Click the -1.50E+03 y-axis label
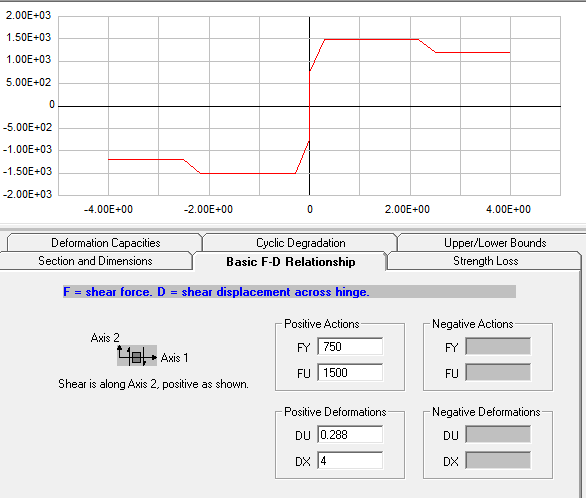This screenshot has width=586, height=498. 27,171
